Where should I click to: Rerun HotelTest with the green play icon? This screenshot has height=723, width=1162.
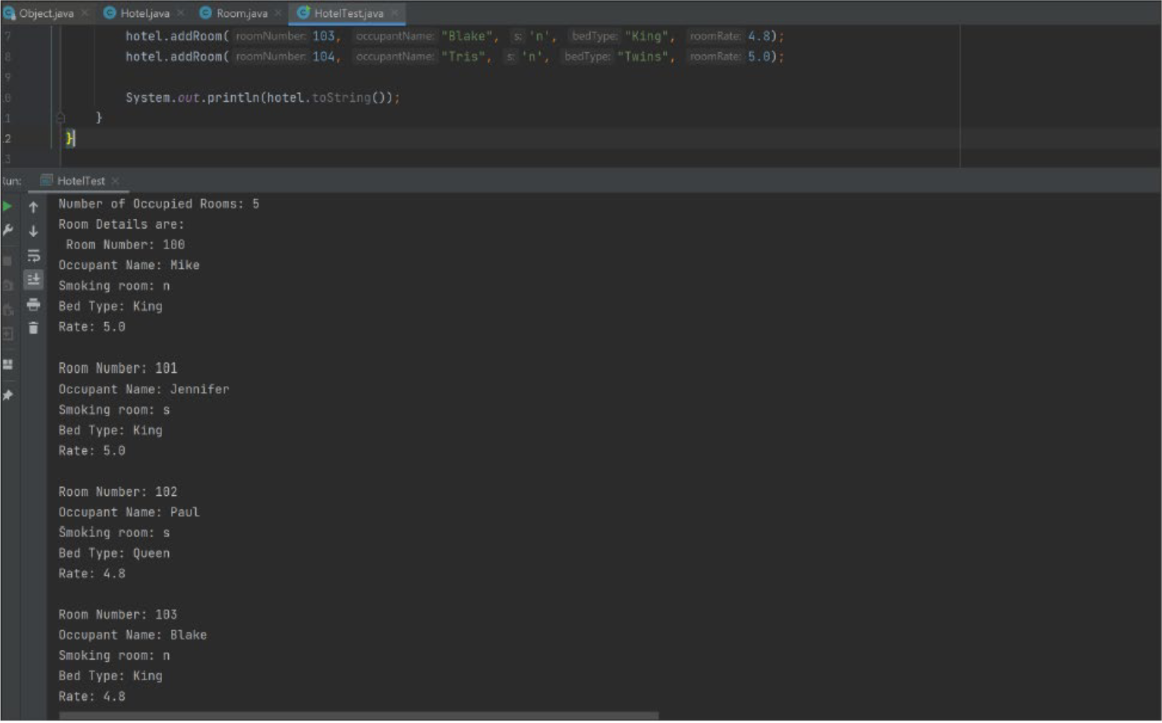pos(7,207)
